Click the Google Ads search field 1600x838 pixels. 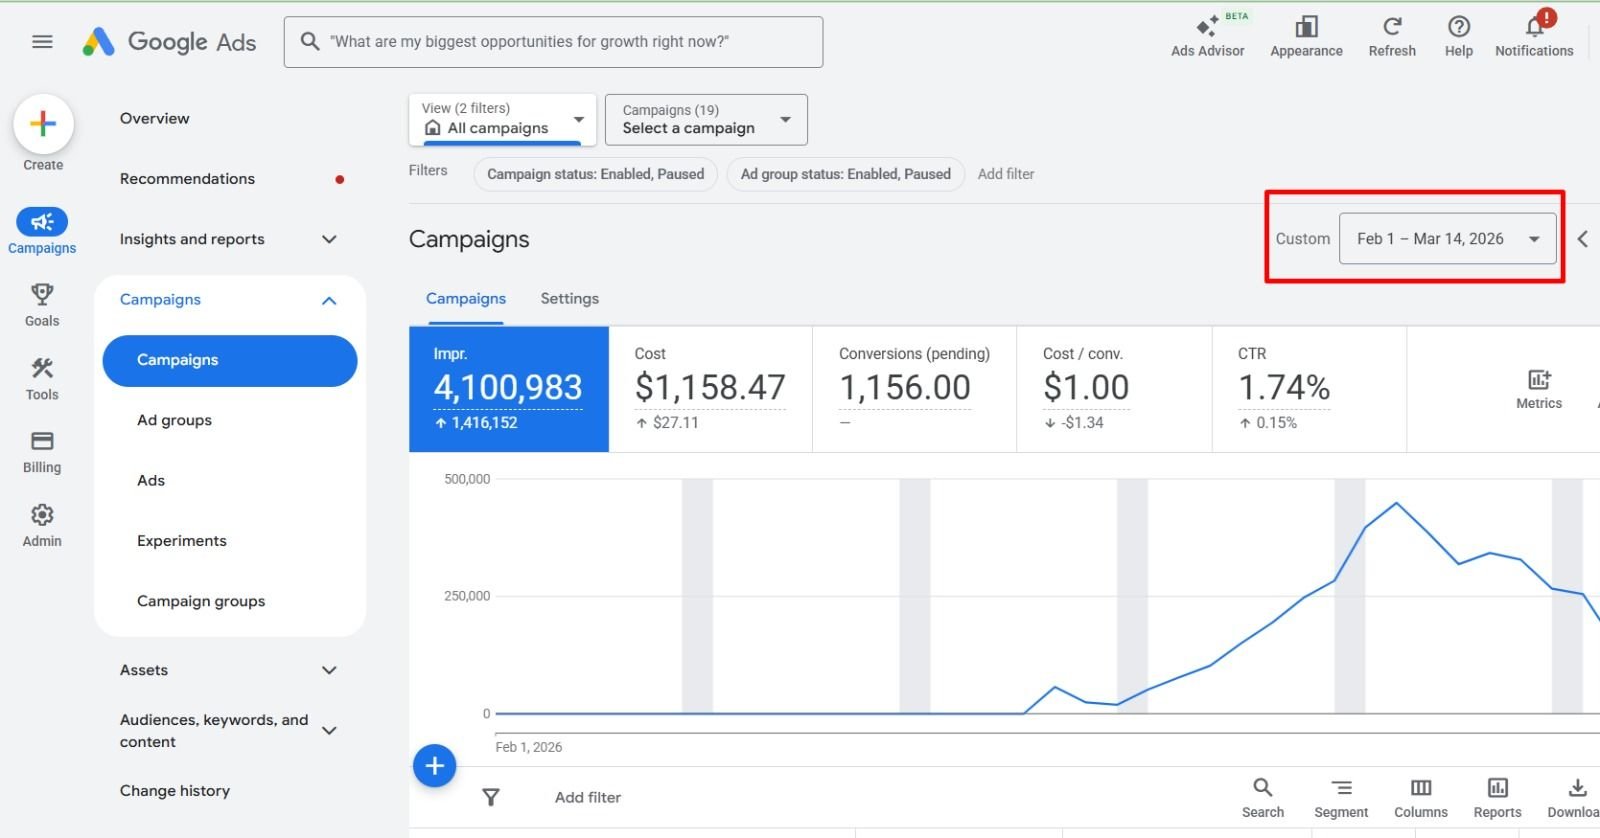coord(553,42)
